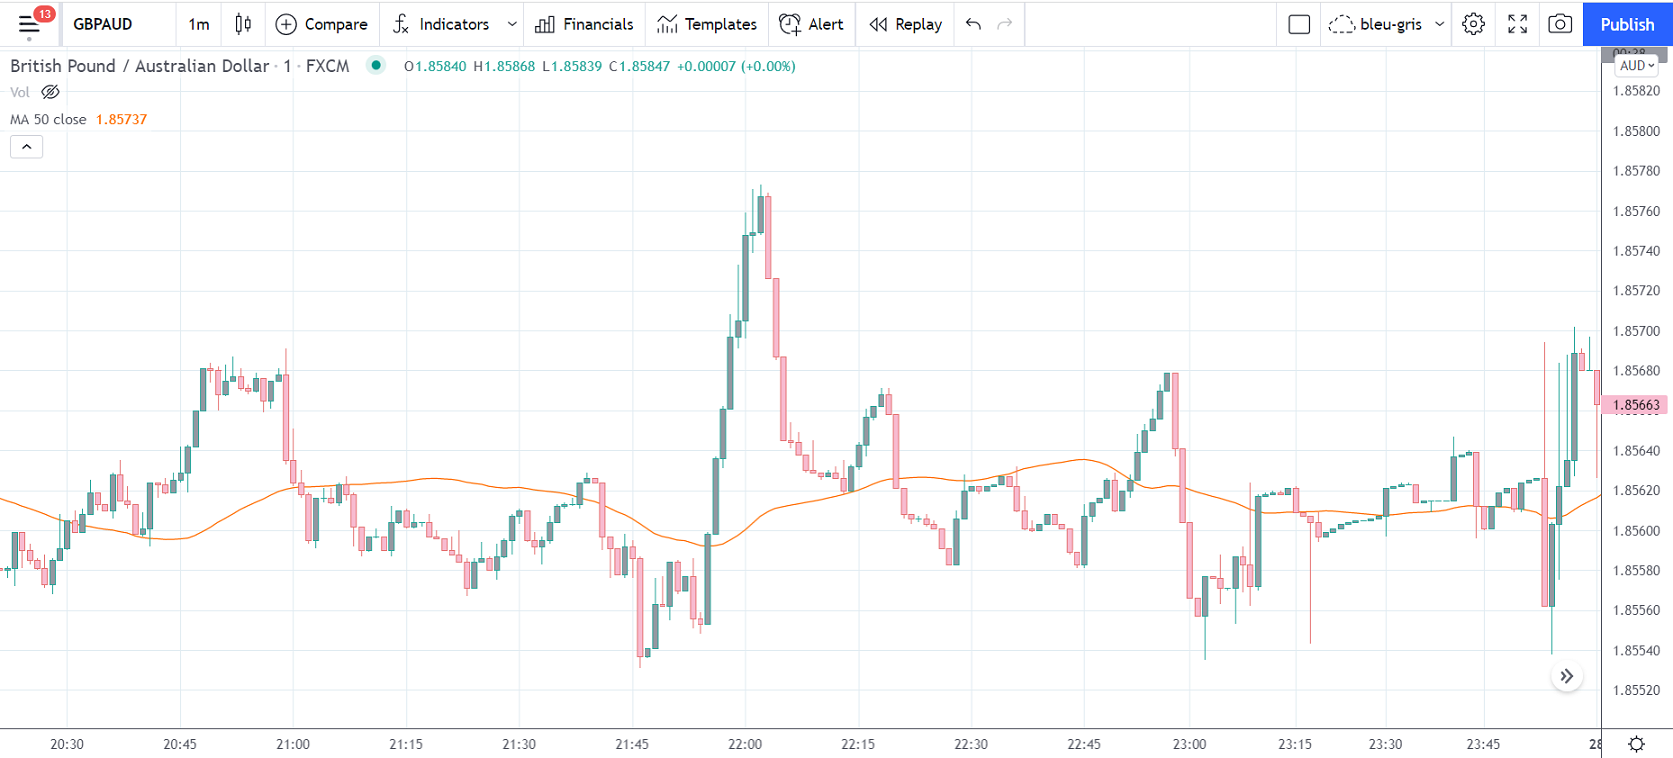Open chart settings gear in top toolbar

pos(1473,24)
